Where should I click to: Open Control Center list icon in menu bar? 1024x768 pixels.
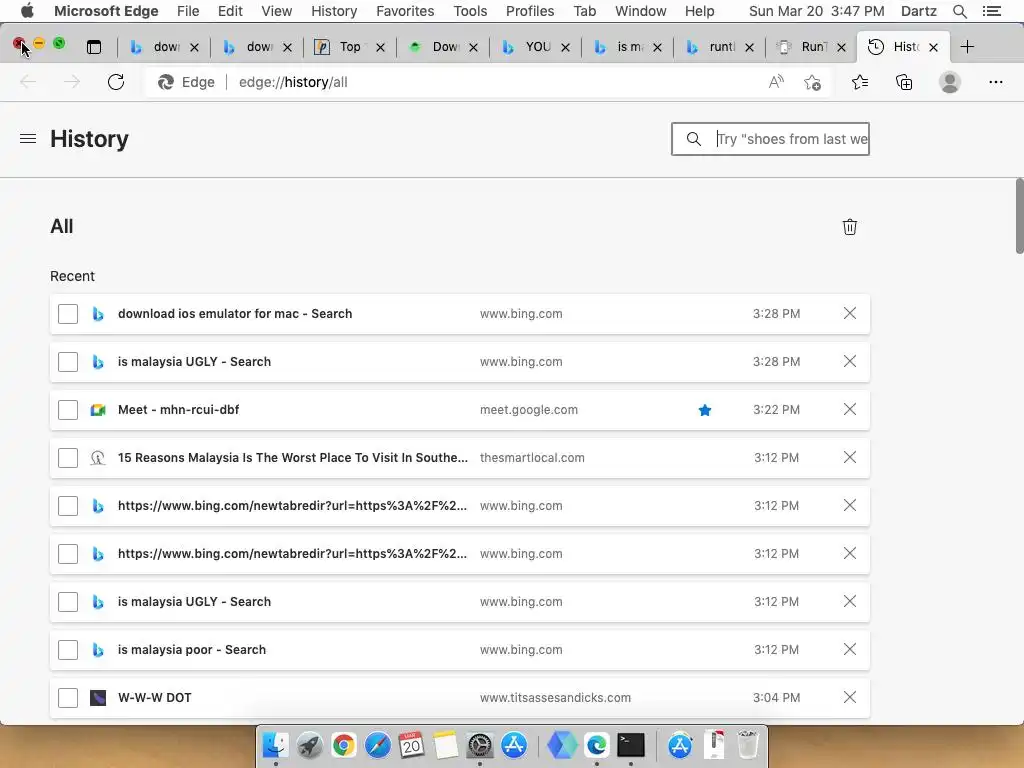point(991,11)
